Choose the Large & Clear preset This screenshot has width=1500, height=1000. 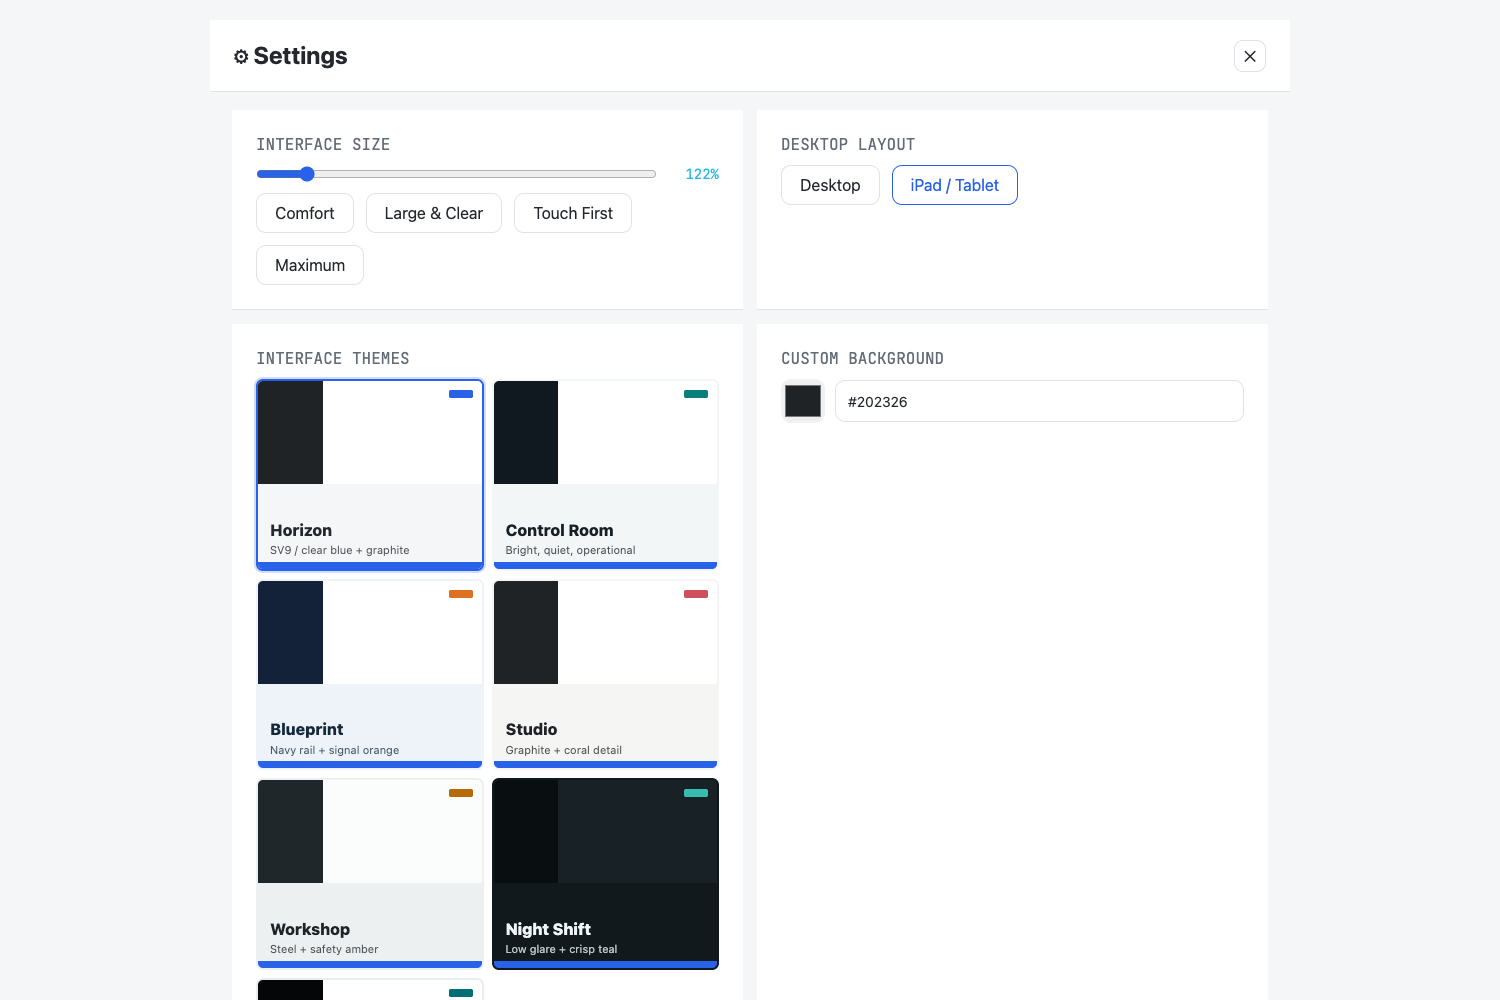[434, 213]
